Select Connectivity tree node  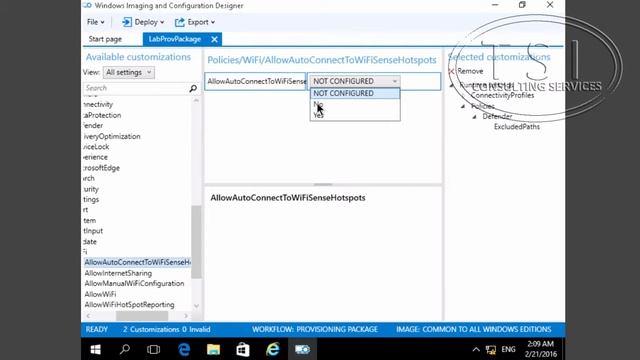[98, 104]
